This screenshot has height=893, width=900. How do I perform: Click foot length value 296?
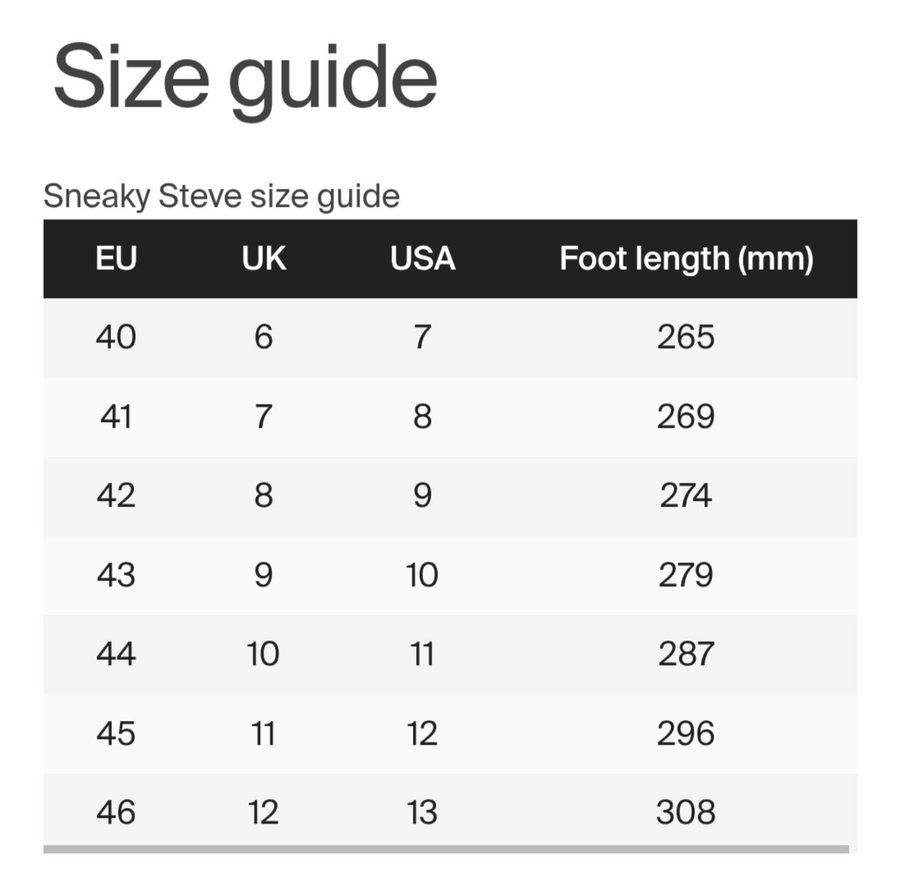[x=686, y=733]
